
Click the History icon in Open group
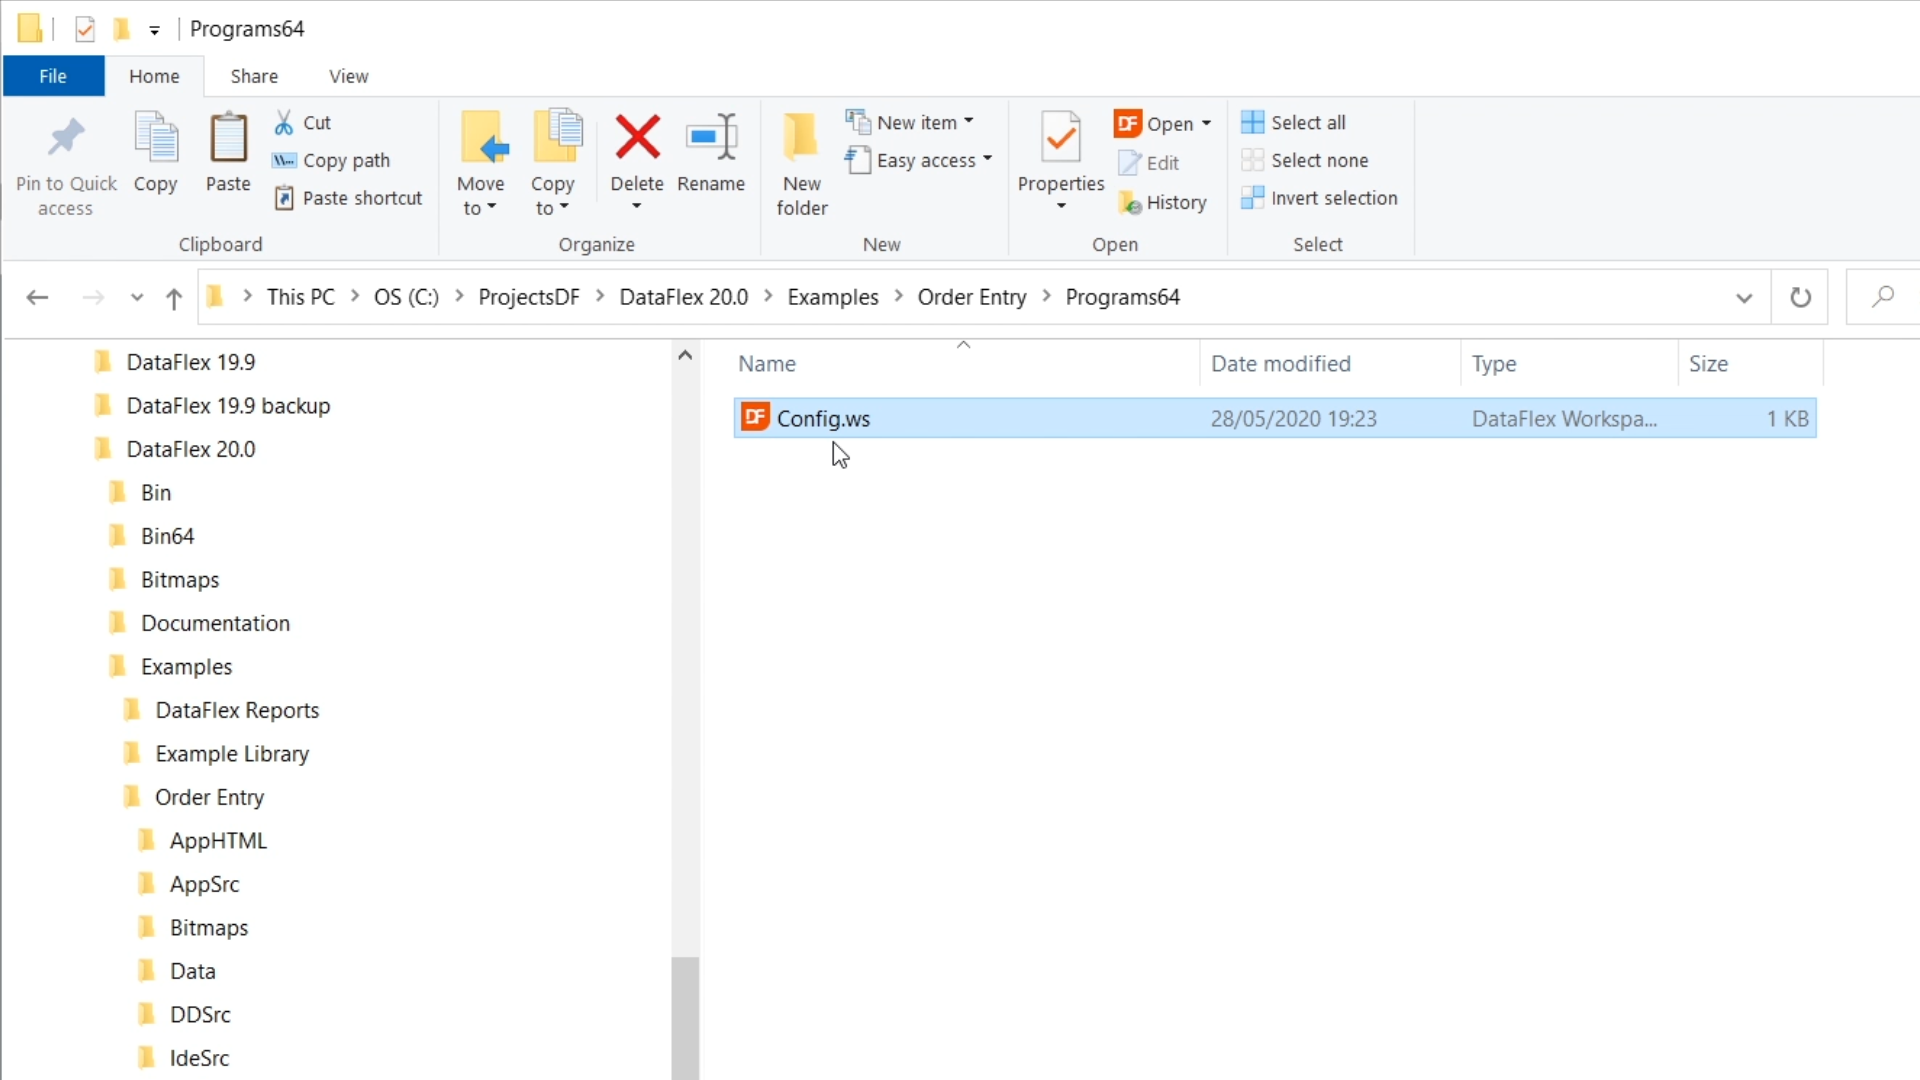1130,203
